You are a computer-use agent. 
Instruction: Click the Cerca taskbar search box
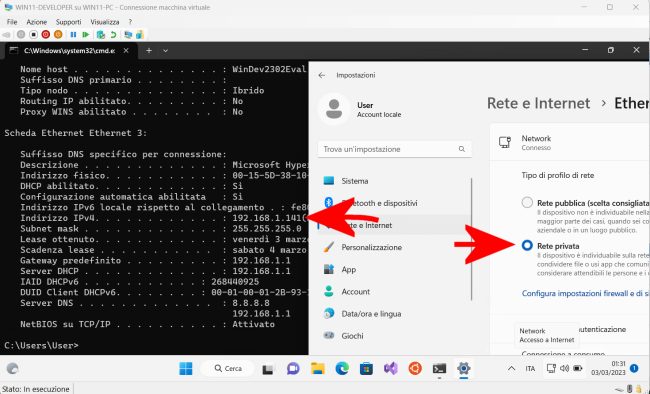coord(228,368)
